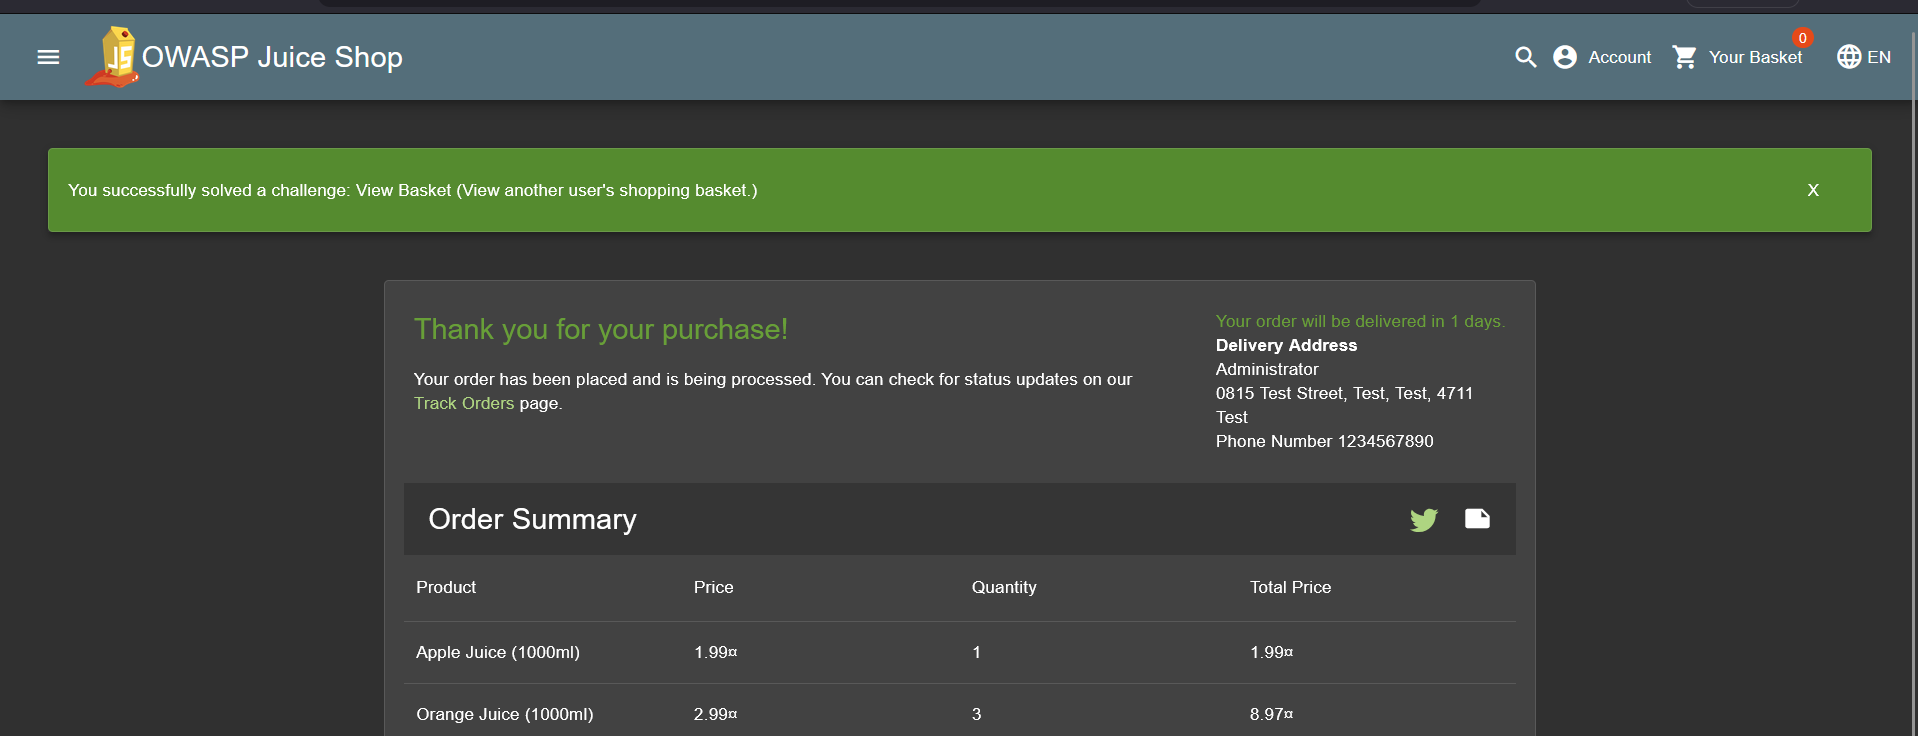
Task: Expand the Account menu label
Action: [1619, 57]
